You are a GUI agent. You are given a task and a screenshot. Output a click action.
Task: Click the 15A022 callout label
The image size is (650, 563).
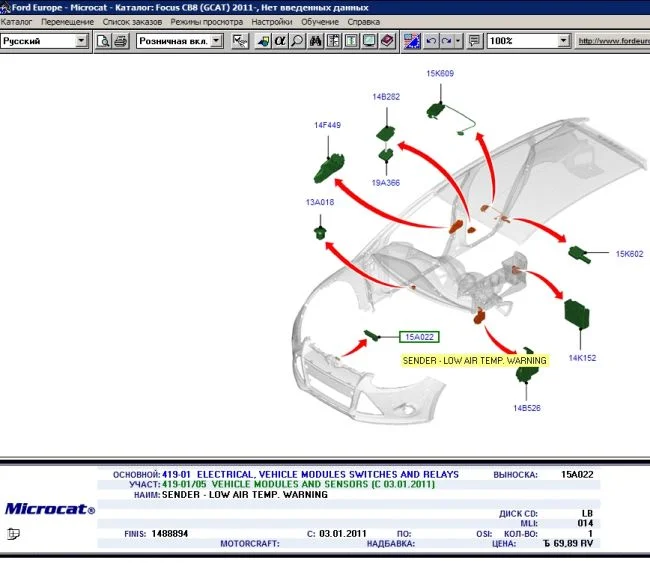pyautogui.click(x=419, y=337)
